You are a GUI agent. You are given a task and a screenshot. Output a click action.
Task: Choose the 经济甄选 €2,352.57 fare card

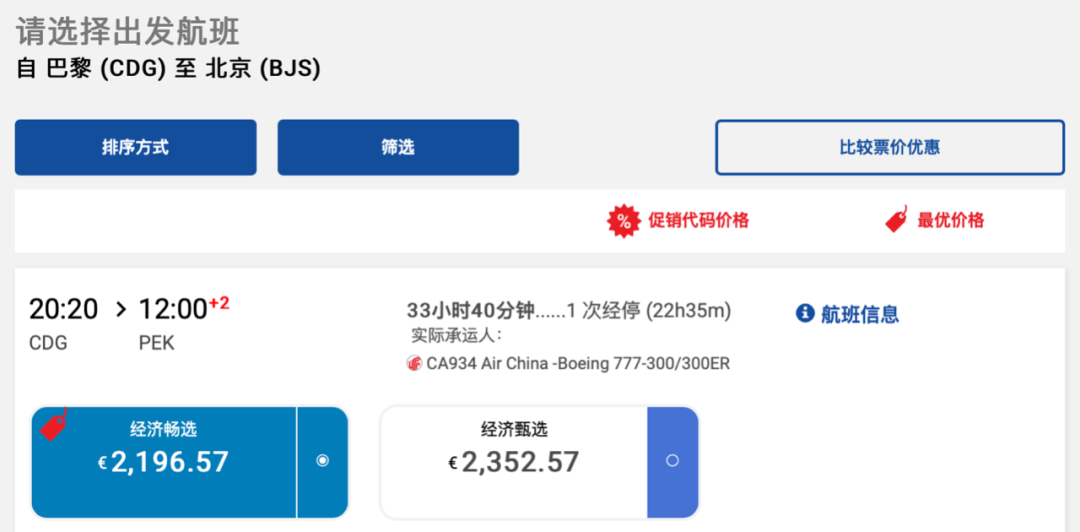point(514,461)
